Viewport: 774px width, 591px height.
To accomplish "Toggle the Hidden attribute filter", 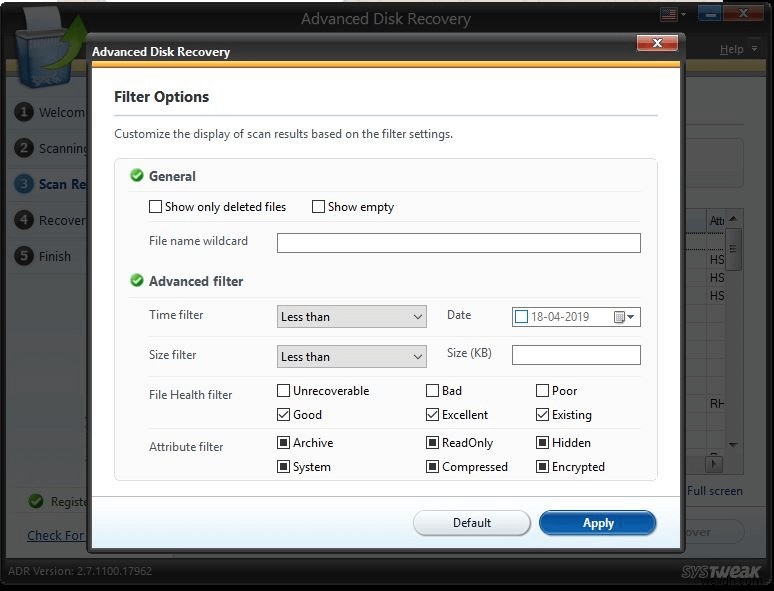I will coord(542,442).
